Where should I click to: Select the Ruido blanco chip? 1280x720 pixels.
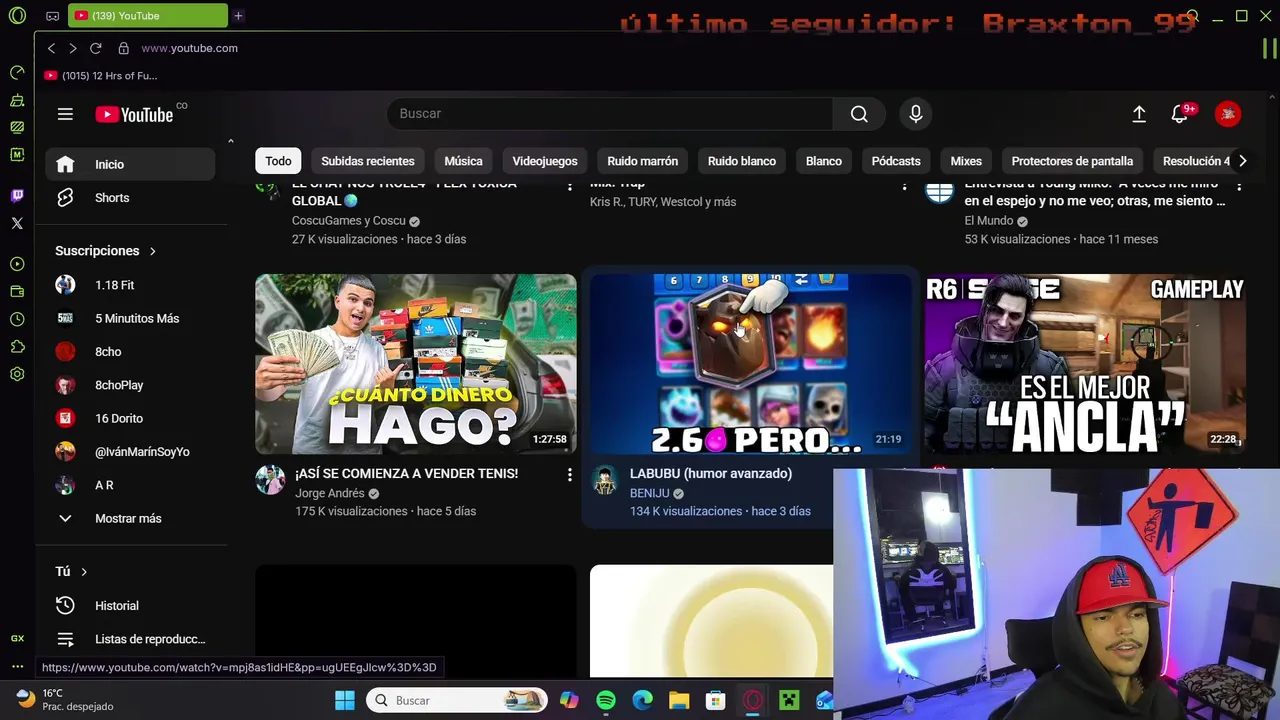[742, 161]
